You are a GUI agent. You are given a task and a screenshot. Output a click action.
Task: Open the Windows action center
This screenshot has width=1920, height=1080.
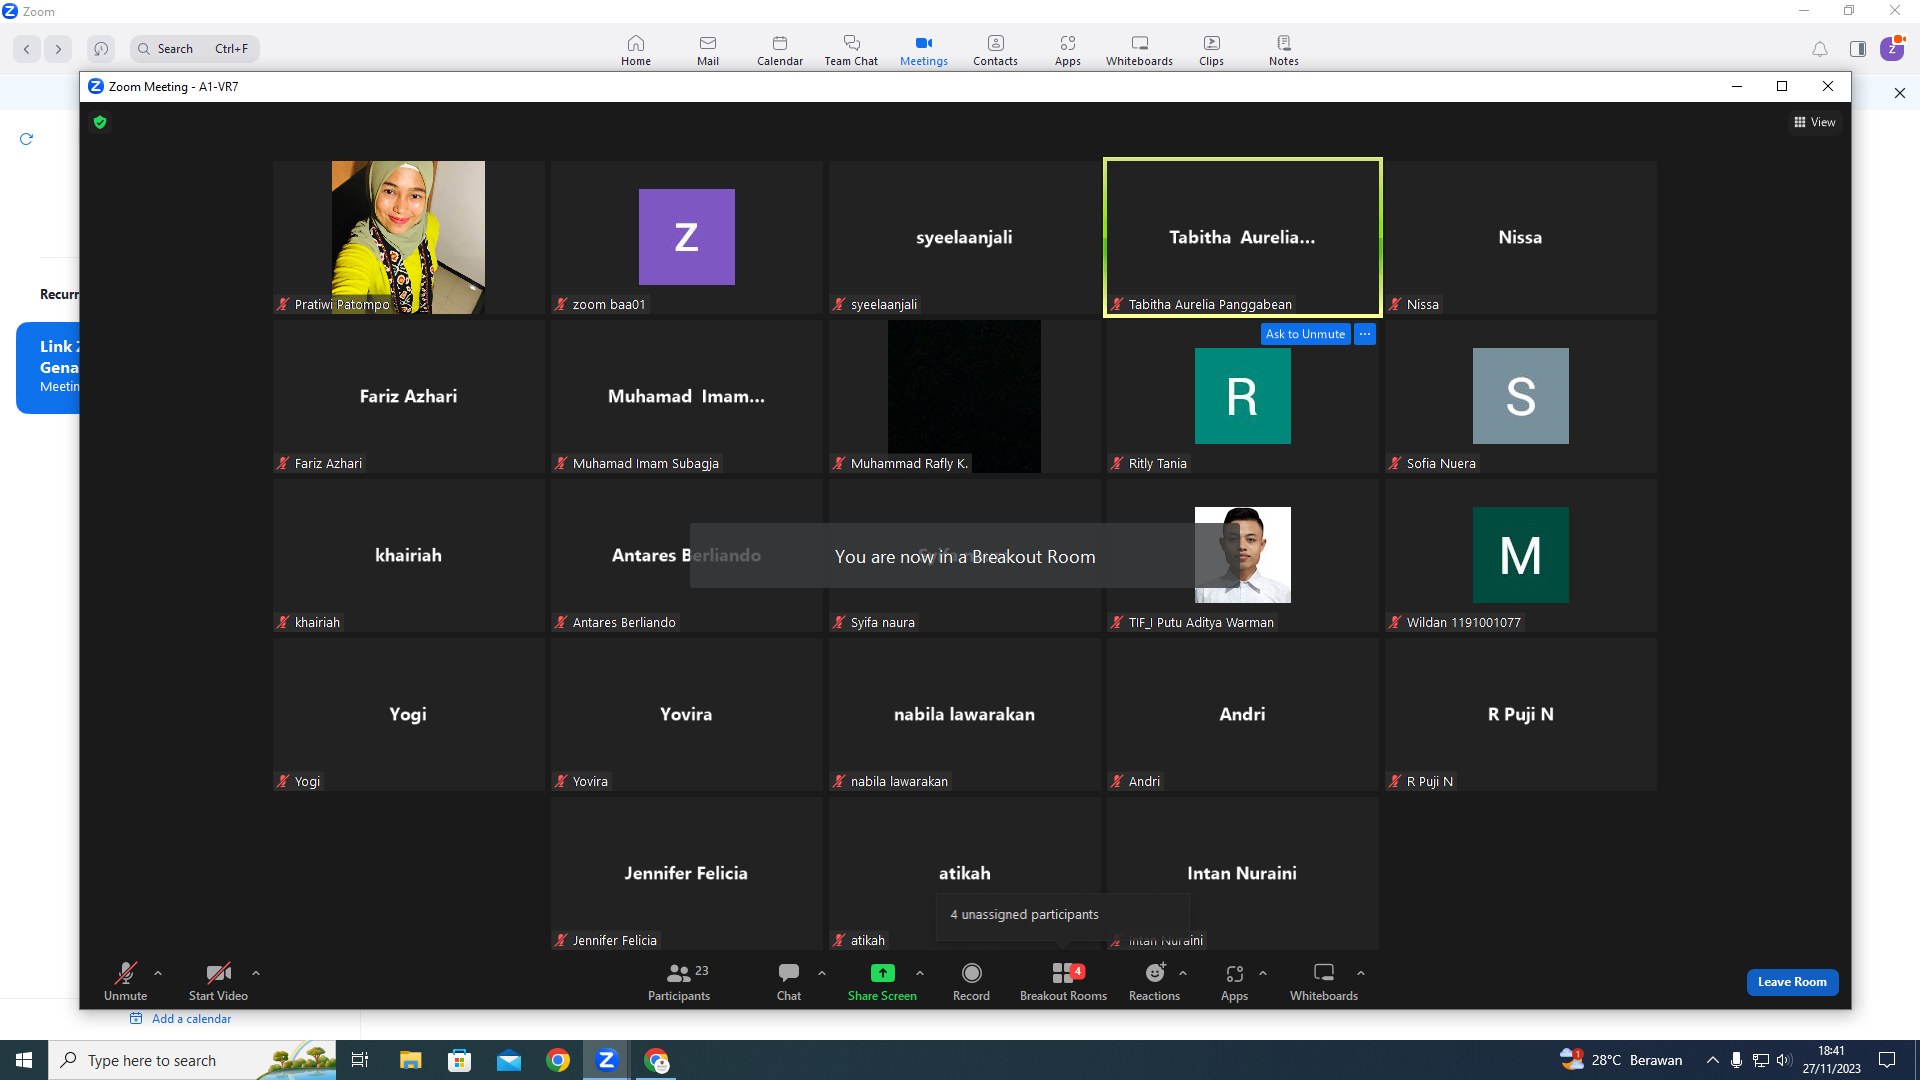pyautogui.click(x=1887, y=1060)
